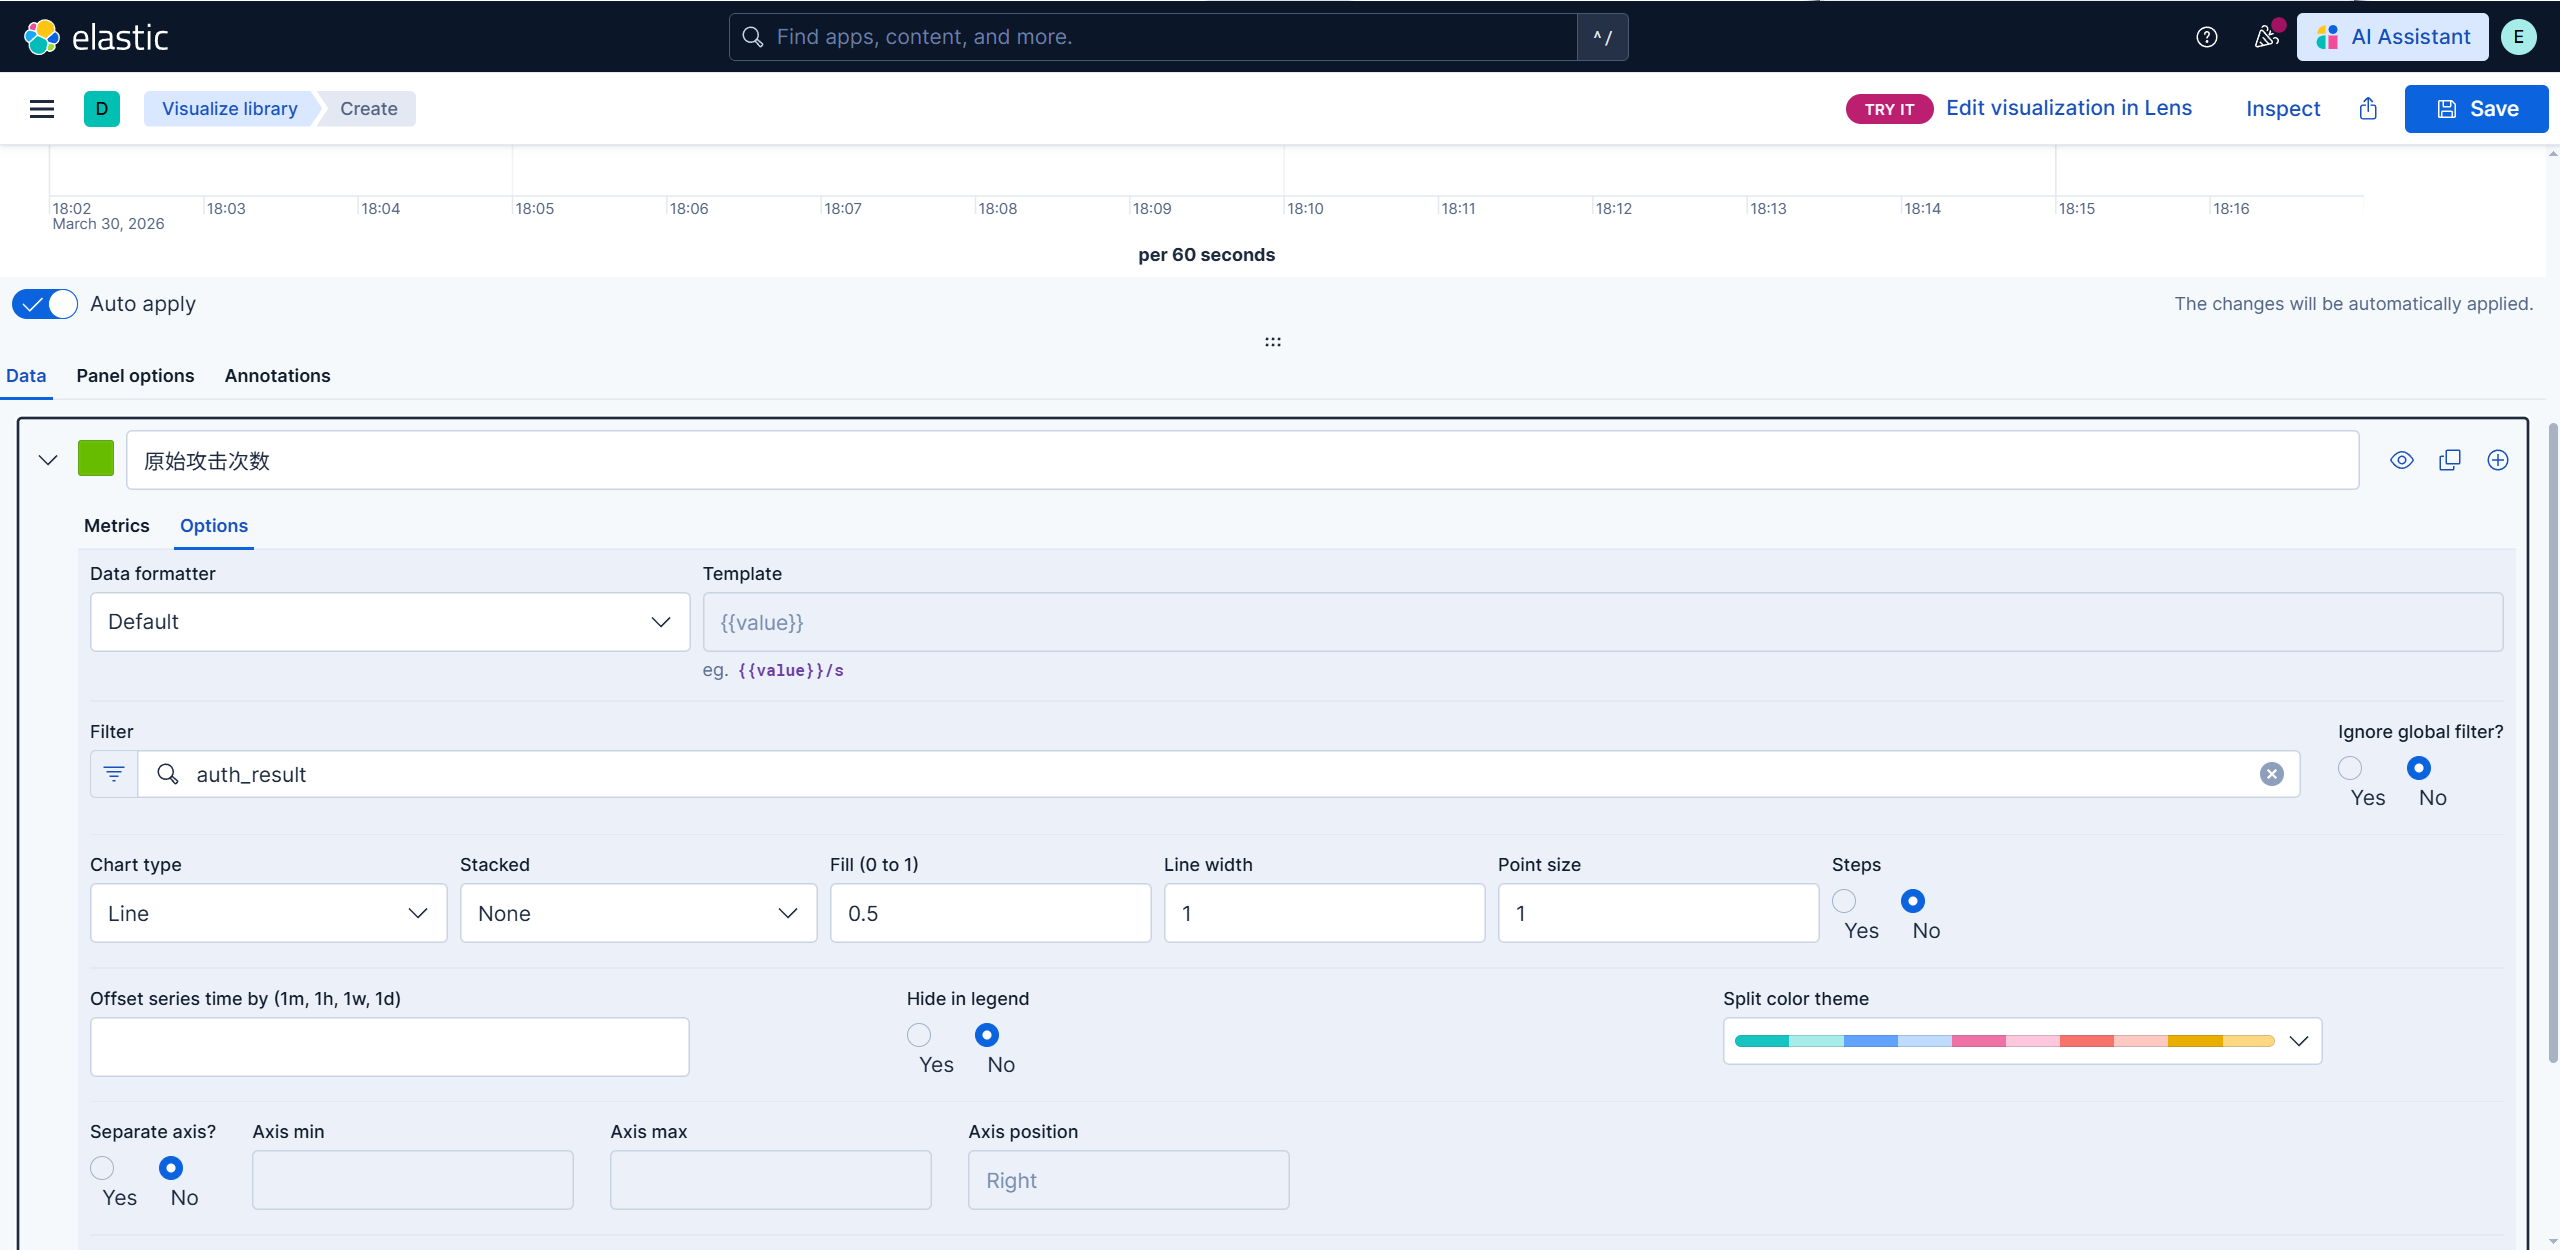
Task: Select Yes for Ignore global filter
Action: pyautogui.click(x=2350, y=768)
